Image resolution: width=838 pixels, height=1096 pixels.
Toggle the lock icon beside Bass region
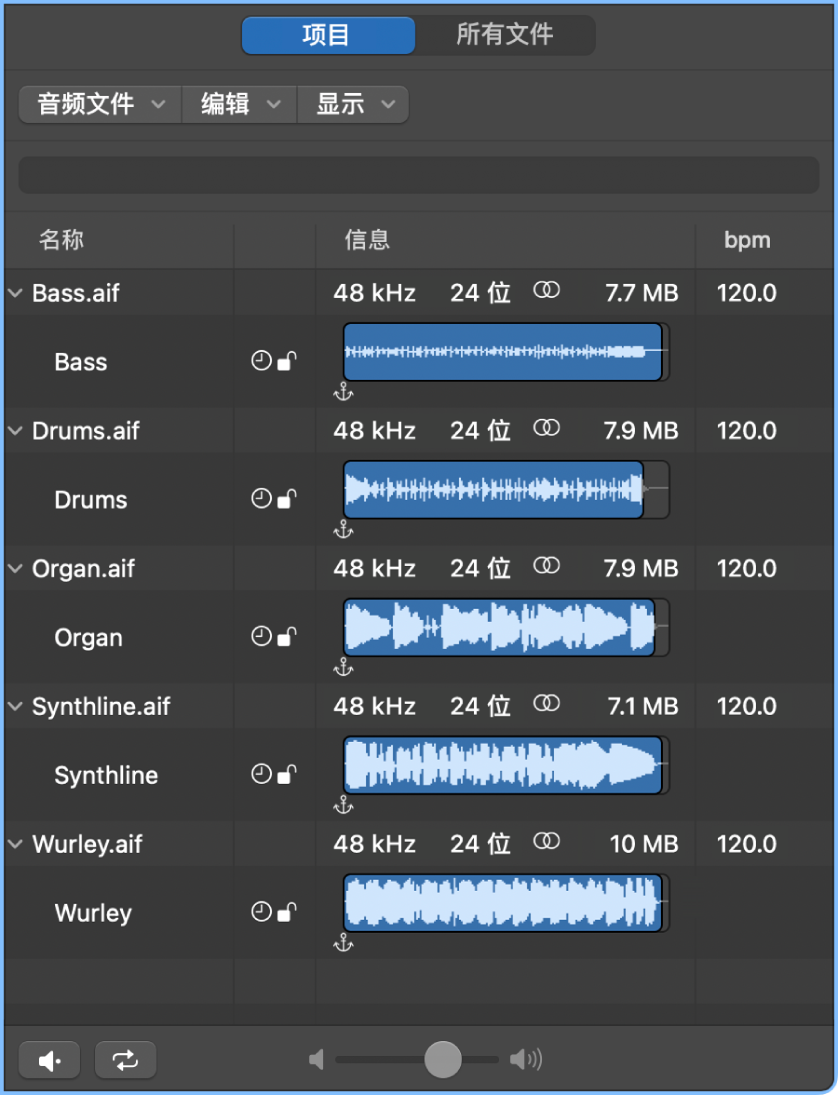pos(287,362)
